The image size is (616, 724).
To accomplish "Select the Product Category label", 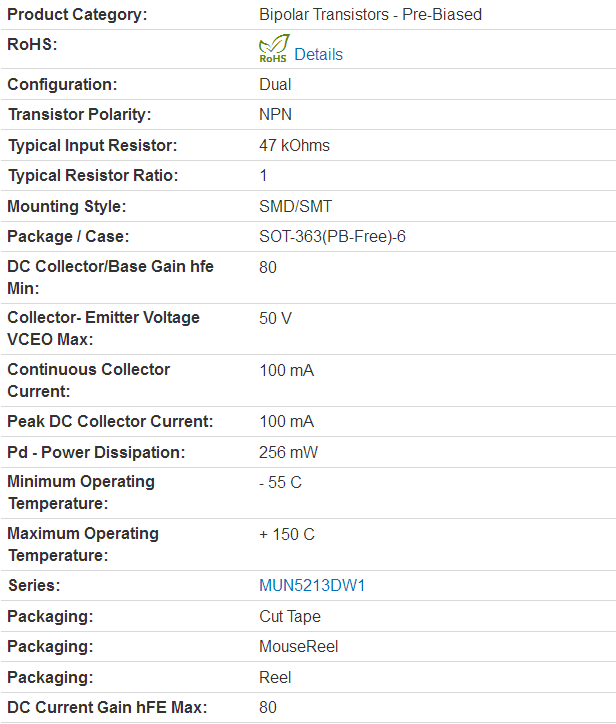I will [x=77, y=14].
